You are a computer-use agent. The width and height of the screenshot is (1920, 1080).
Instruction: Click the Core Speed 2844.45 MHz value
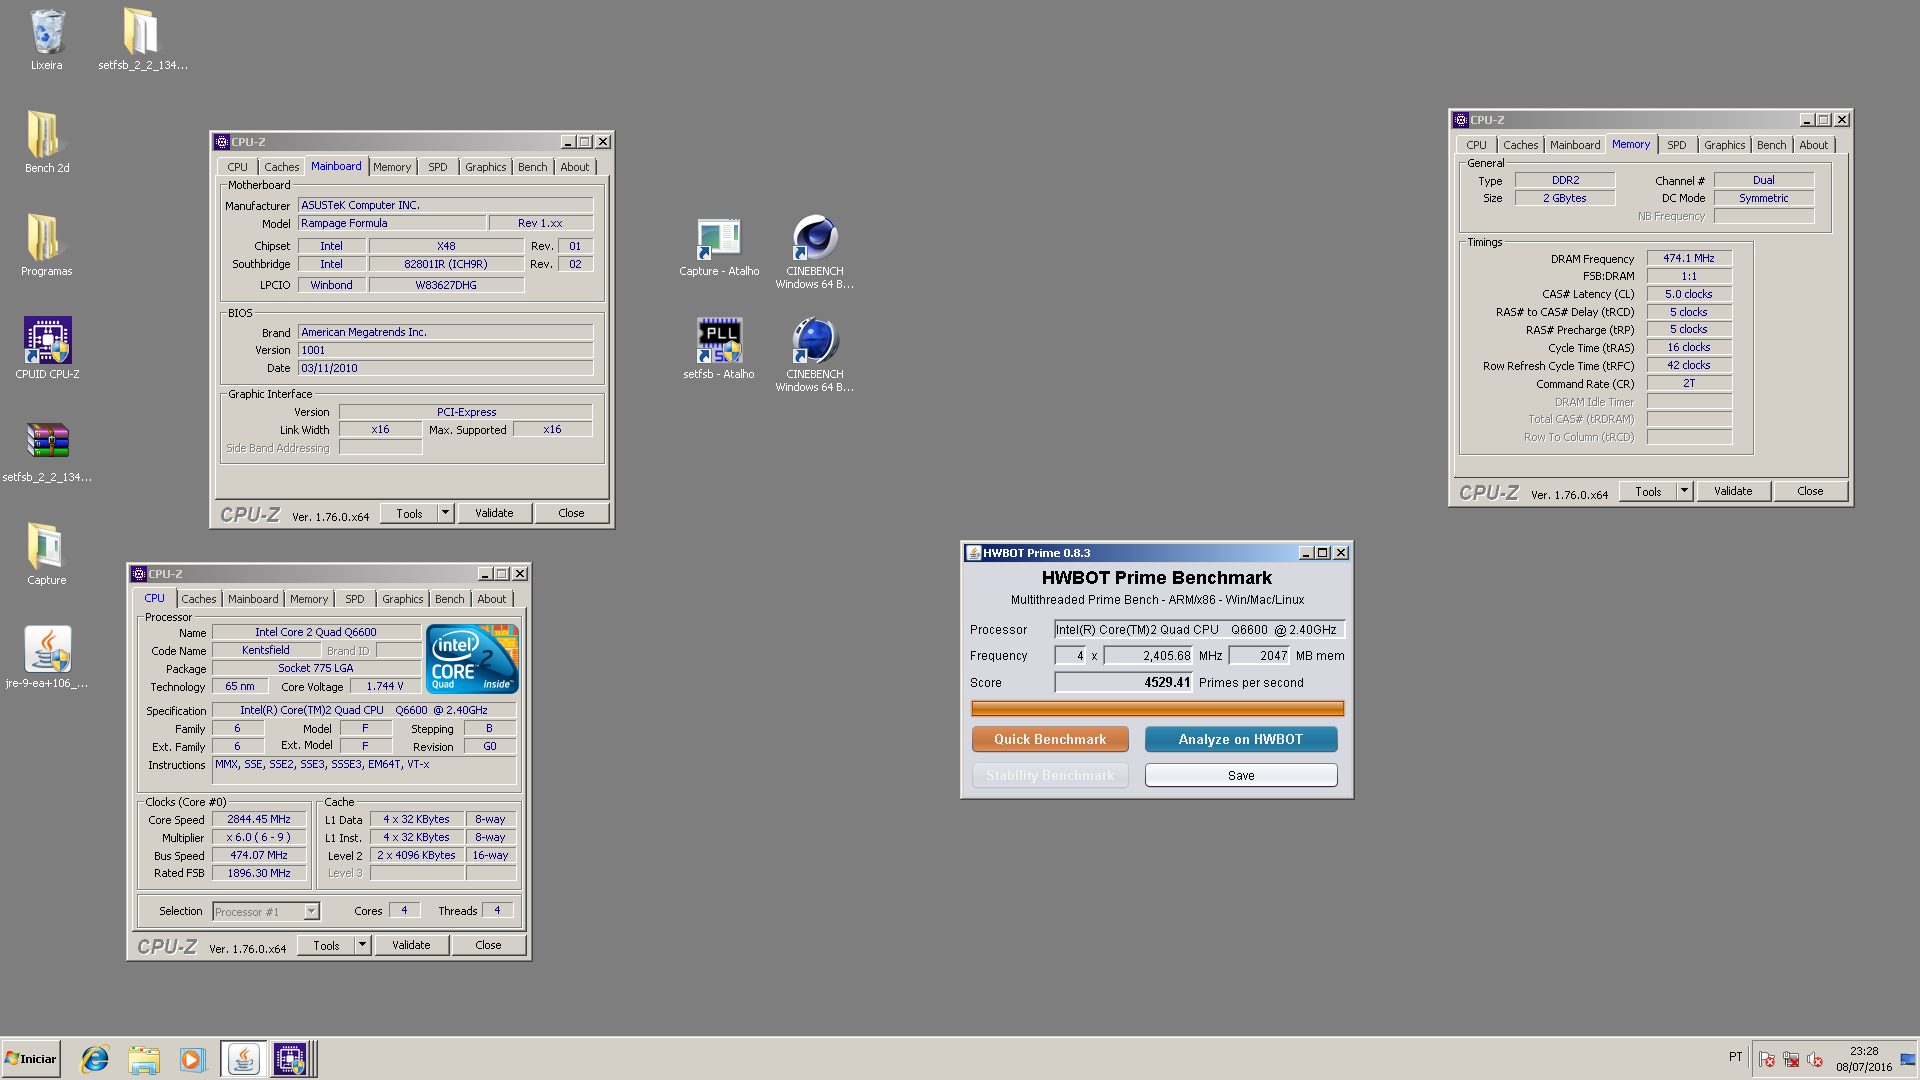click(259, 819)
